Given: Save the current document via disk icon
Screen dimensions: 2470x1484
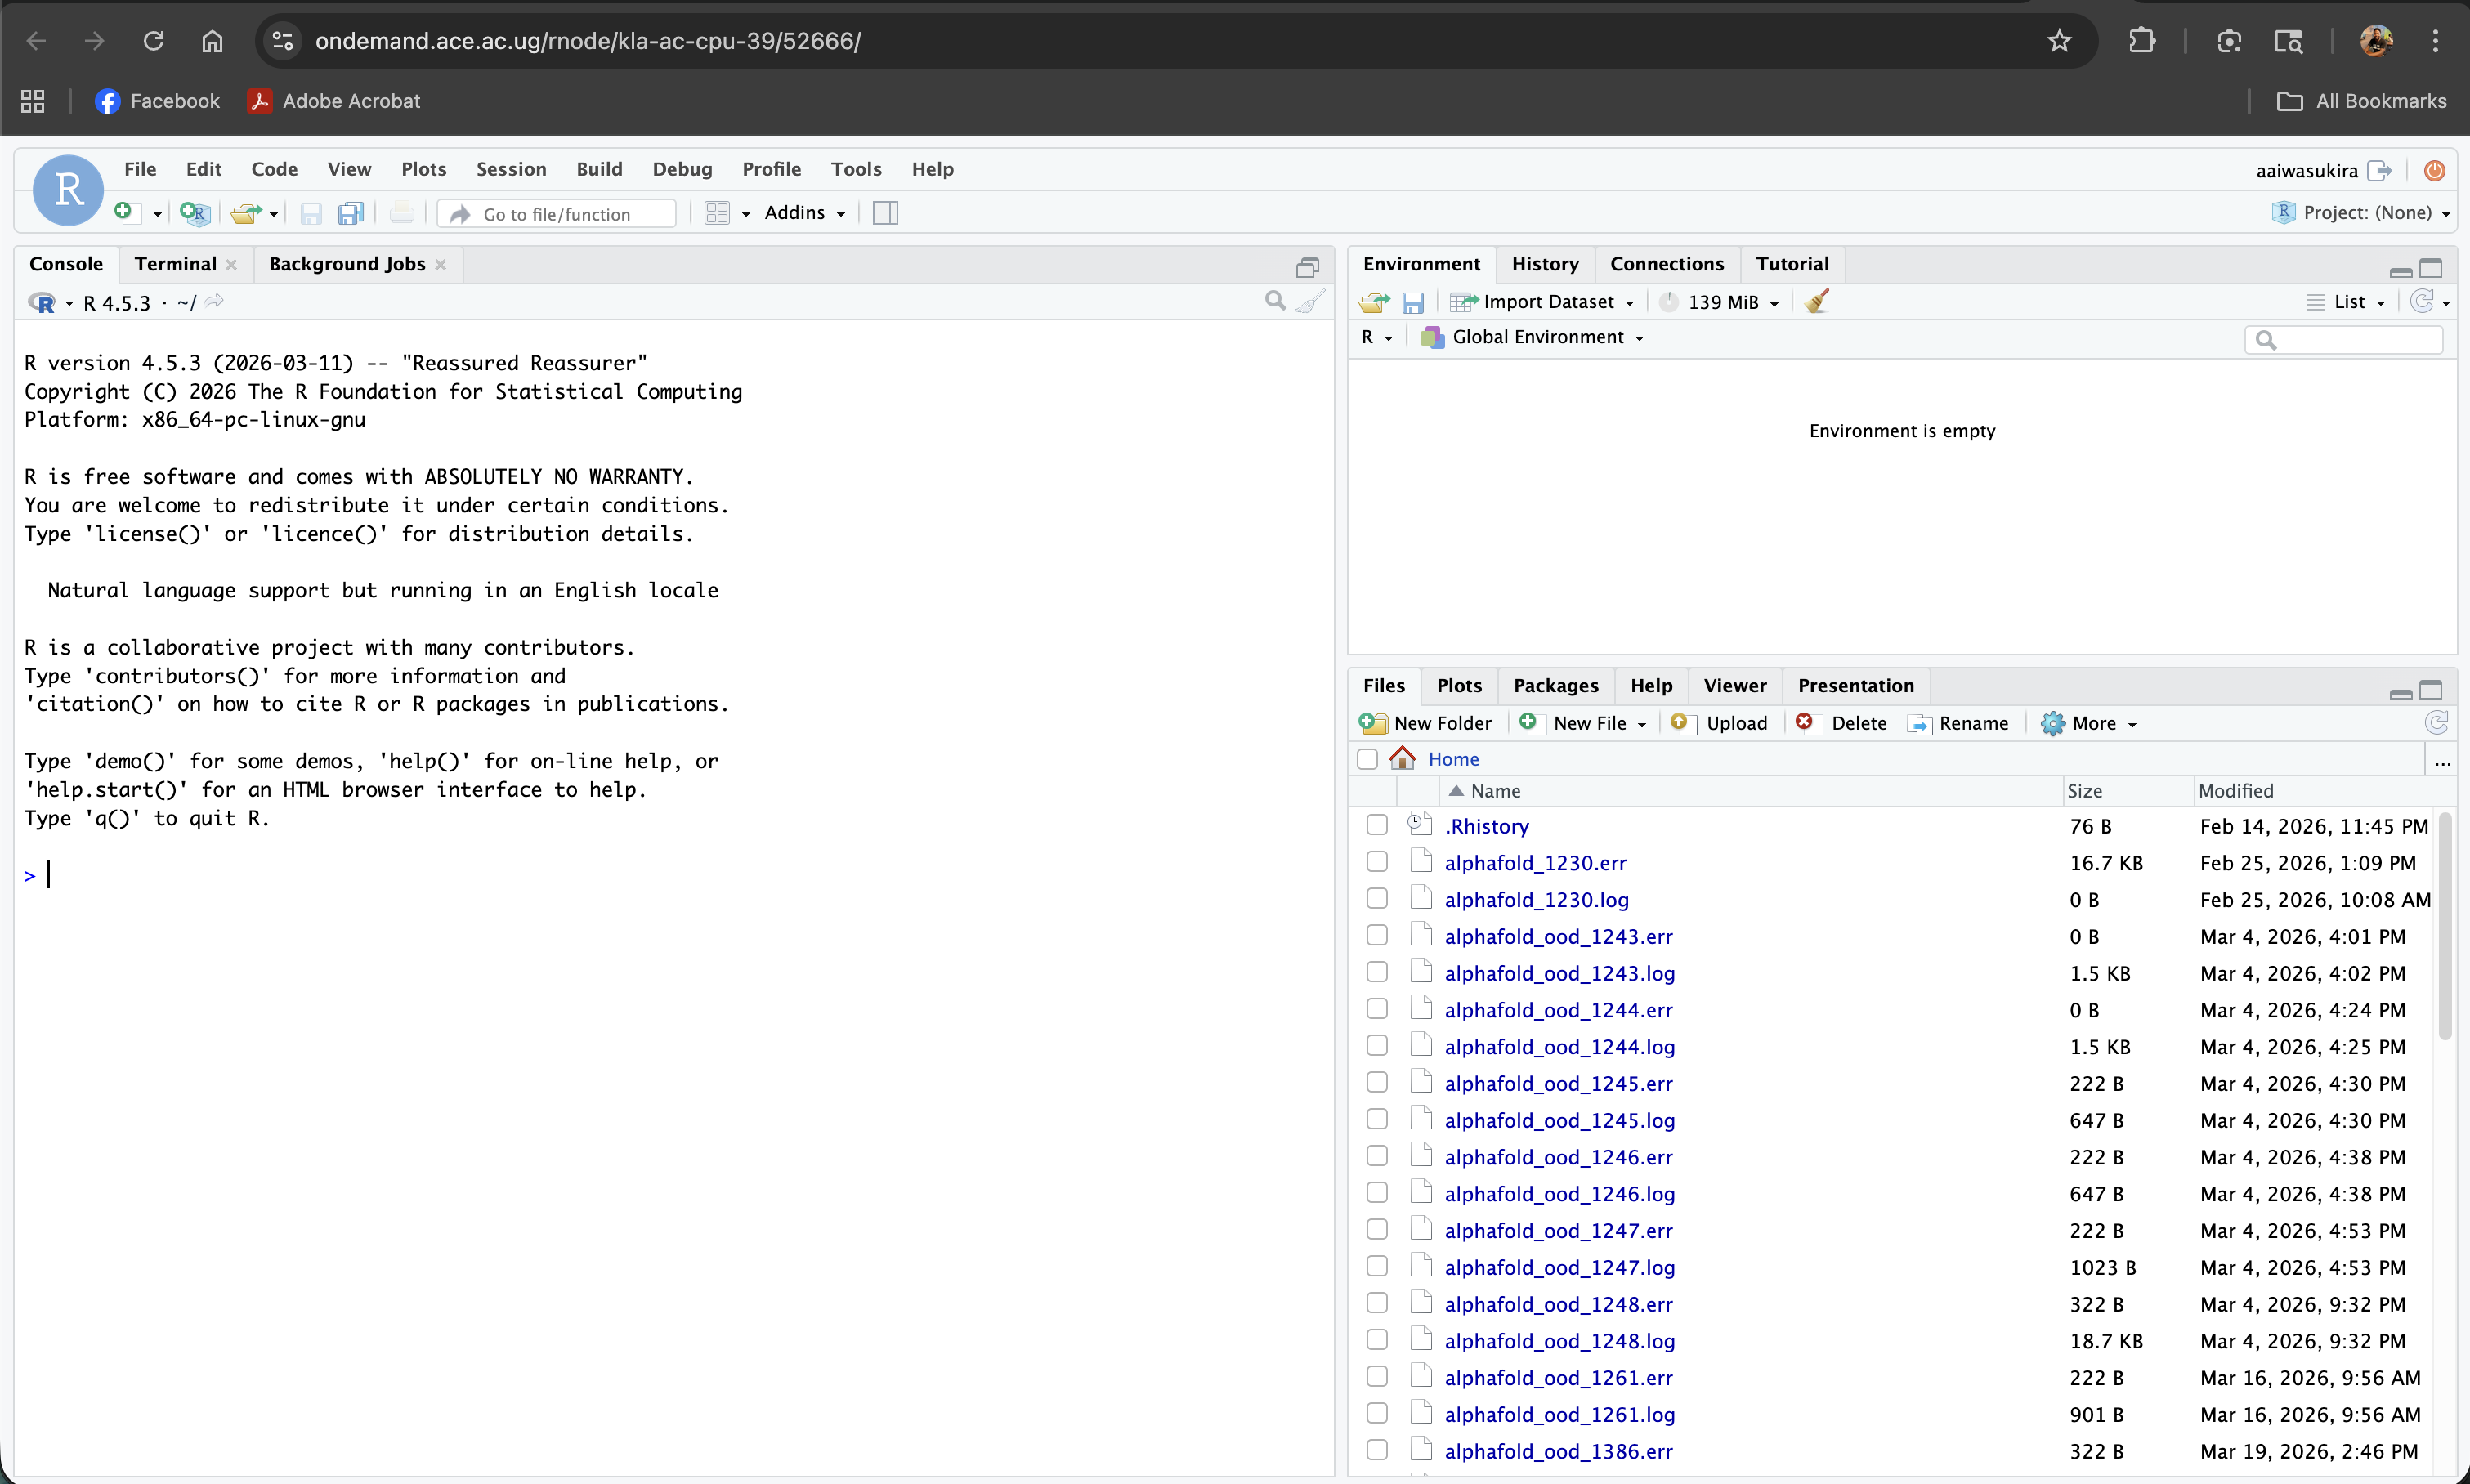Looking at the screenshot, I should (x=311, y=213).
